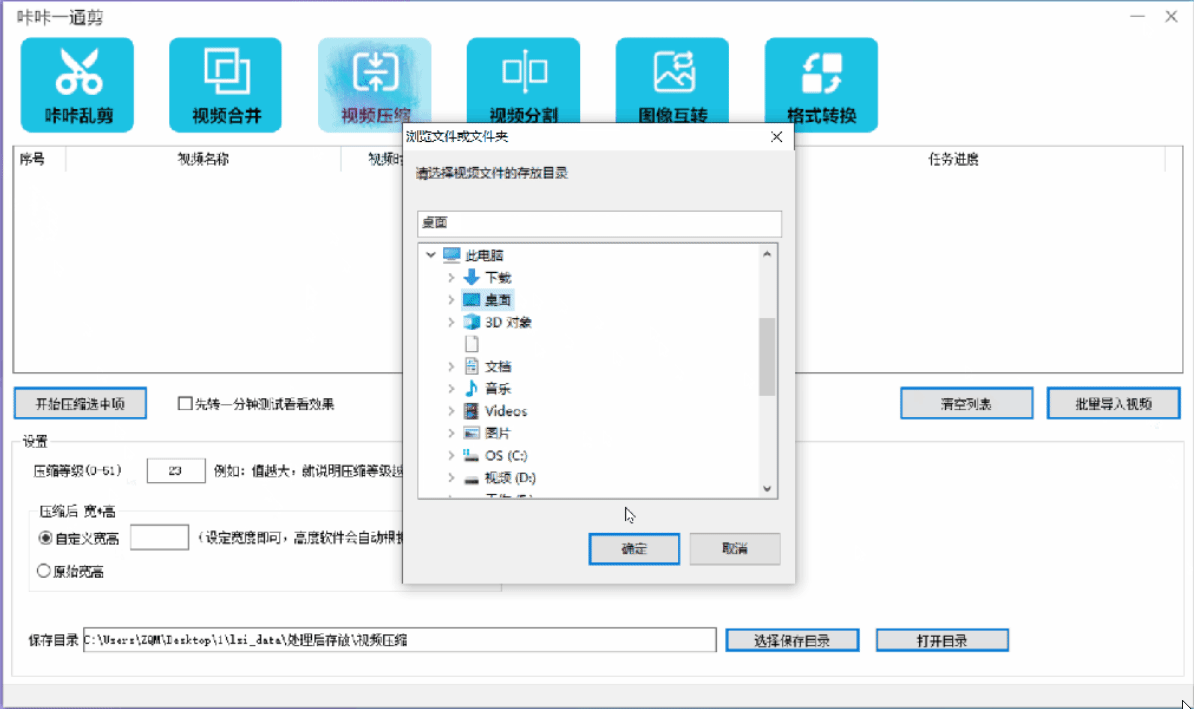The image size is (1194, 709).
Task: Expand the 文档 folder node
Action: point(449,366)
